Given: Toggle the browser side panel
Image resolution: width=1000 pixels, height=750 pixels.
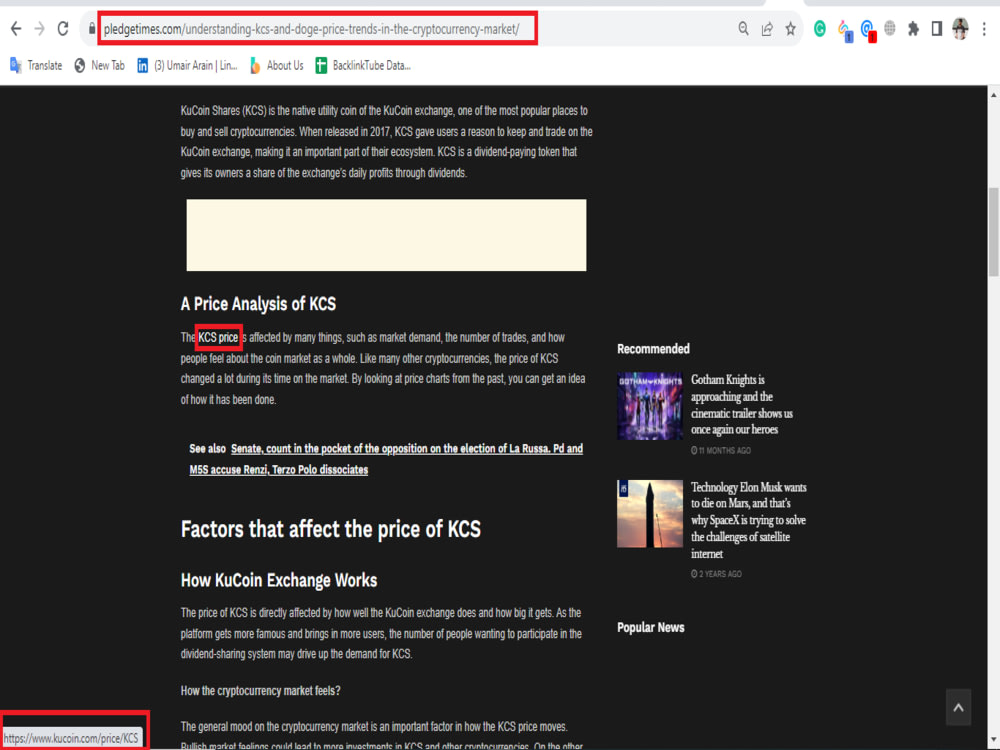Looking at the screenshot, I should coord(937,29).
